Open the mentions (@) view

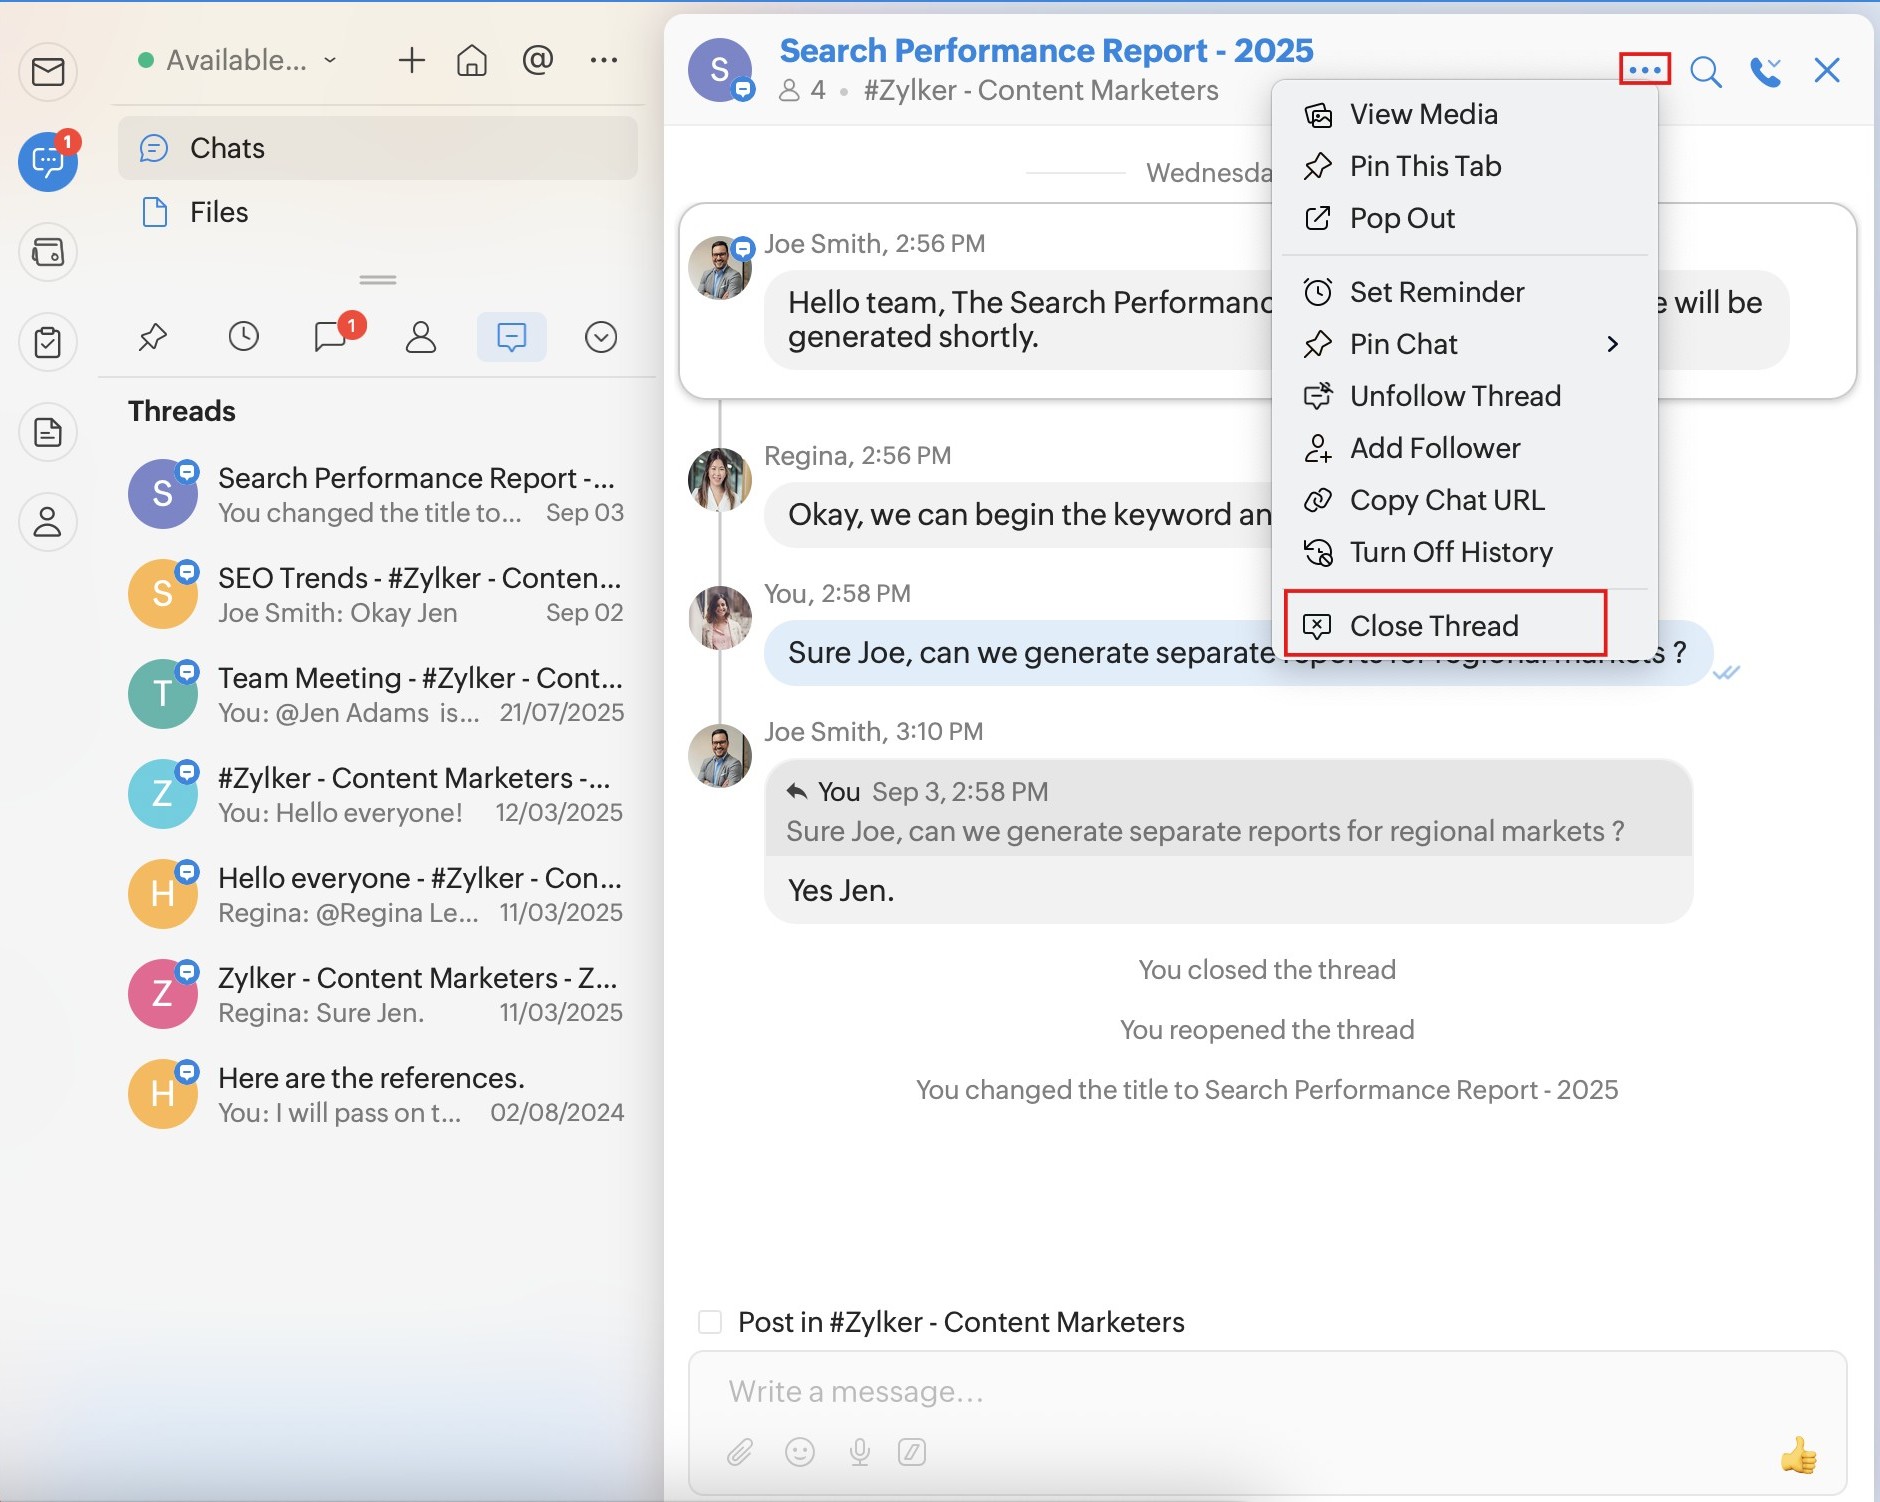pos(537,61)
